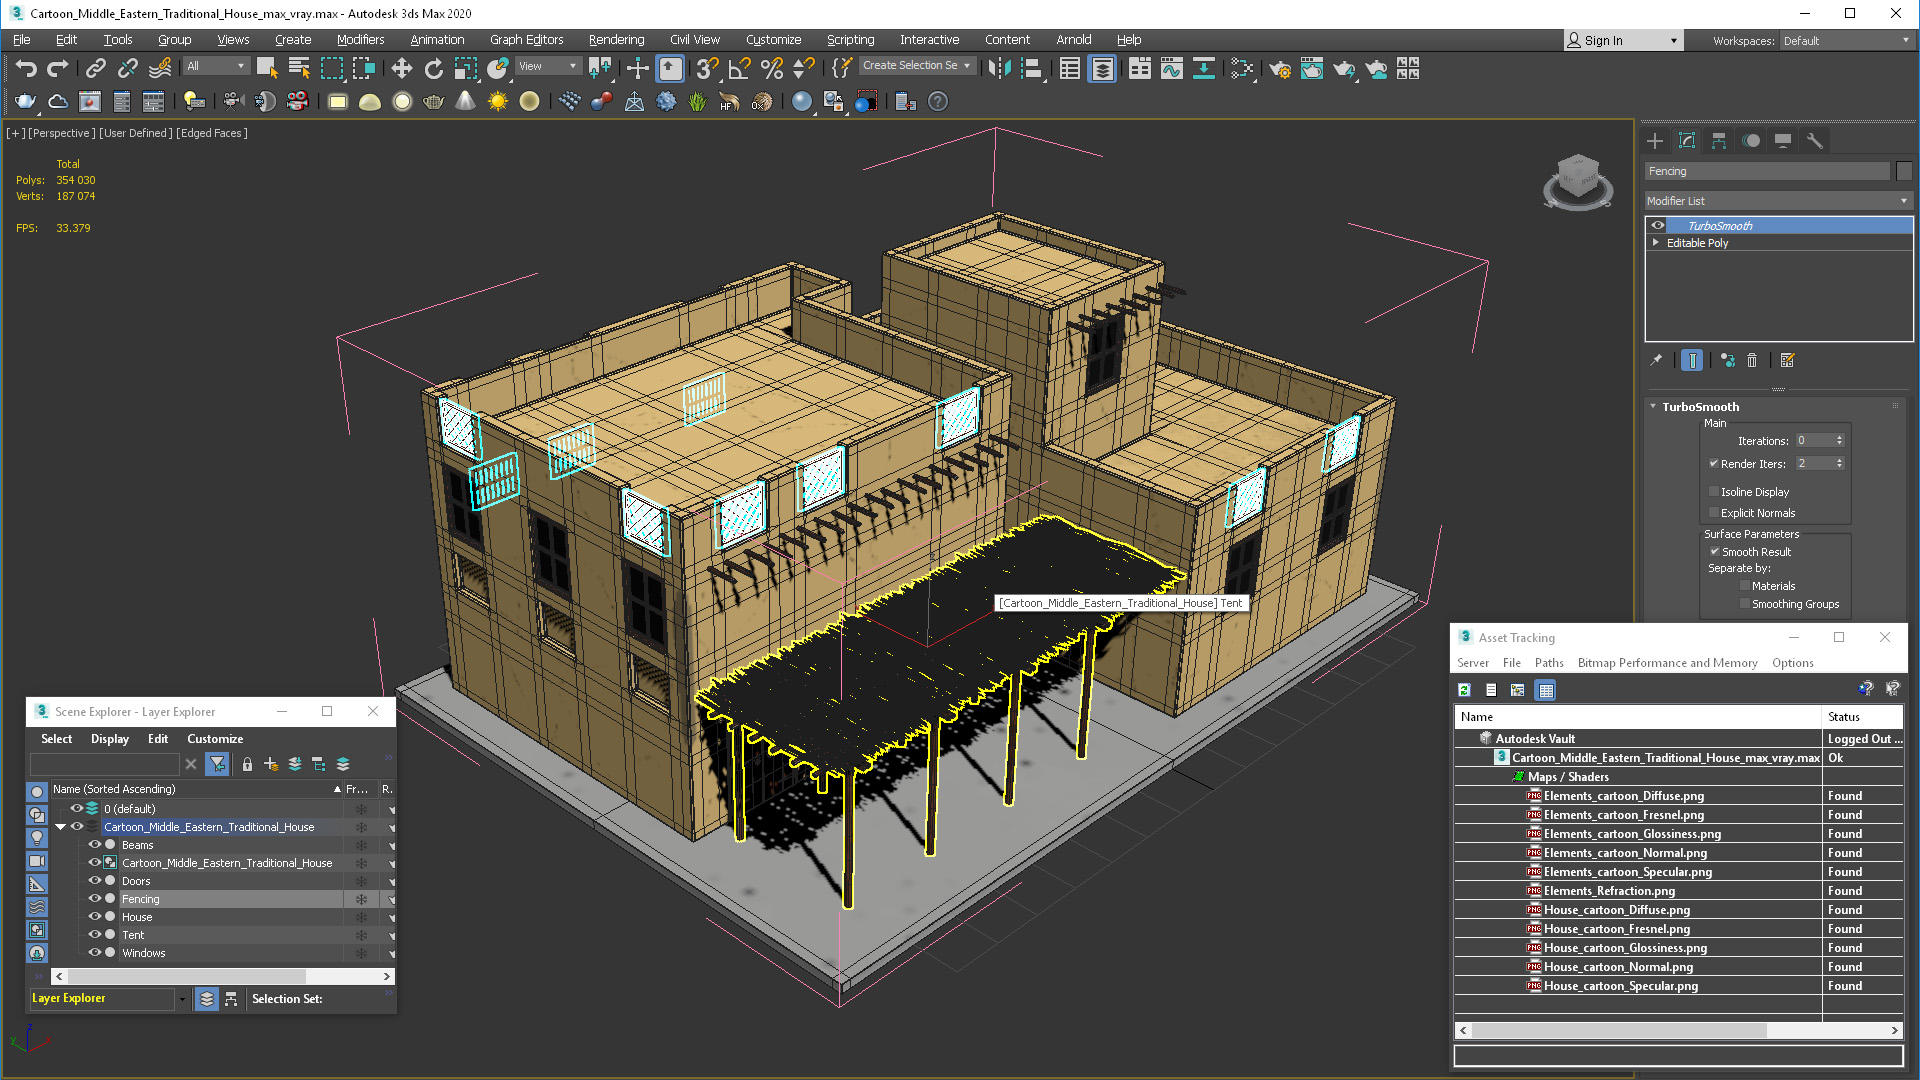This screenshot has width=1920, height=1080.
Task: Enable the Isoline Display checkbox
Action: click(x=1714, y=491)
